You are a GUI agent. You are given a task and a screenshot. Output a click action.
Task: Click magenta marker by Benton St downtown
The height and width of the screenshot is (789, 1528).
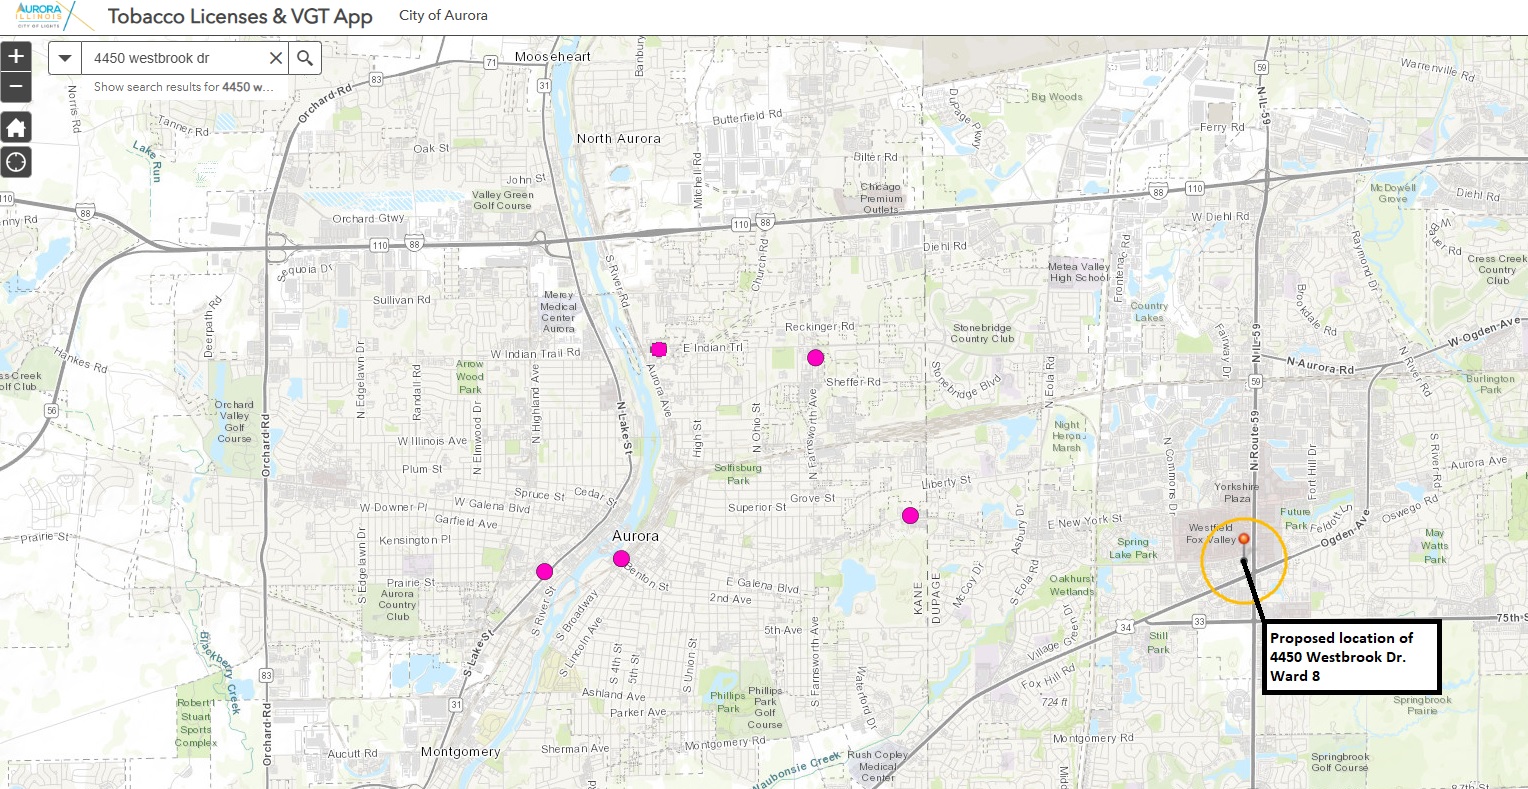coord(621,559)
